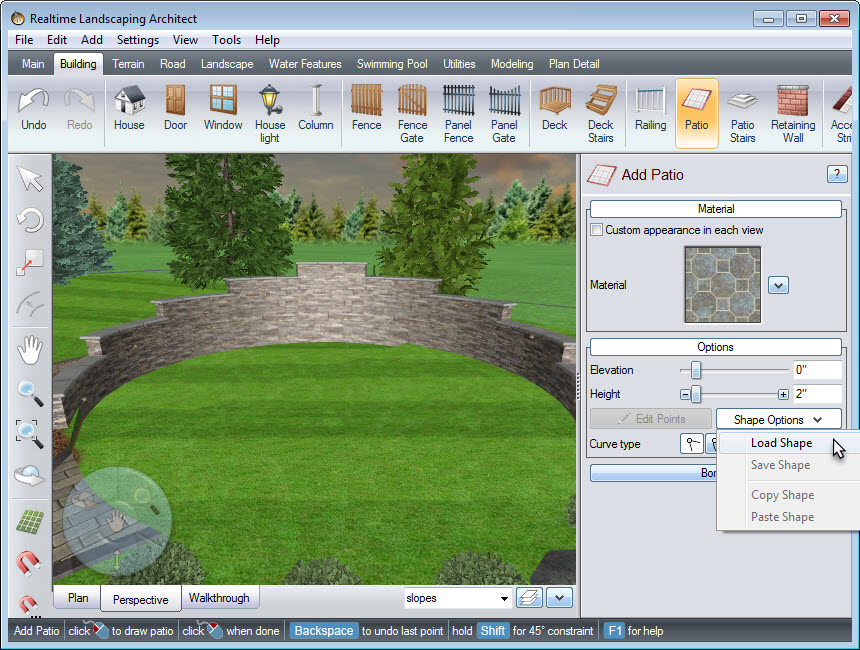This screenshot has width=860, height=650.
Task: Go to the Water Features tab
Action: point(305,64)
